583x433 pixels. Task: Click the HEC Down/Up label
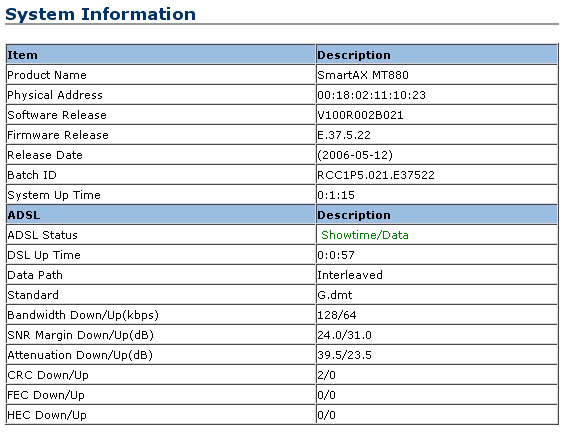pyautogui.click(x=47, y=415)
